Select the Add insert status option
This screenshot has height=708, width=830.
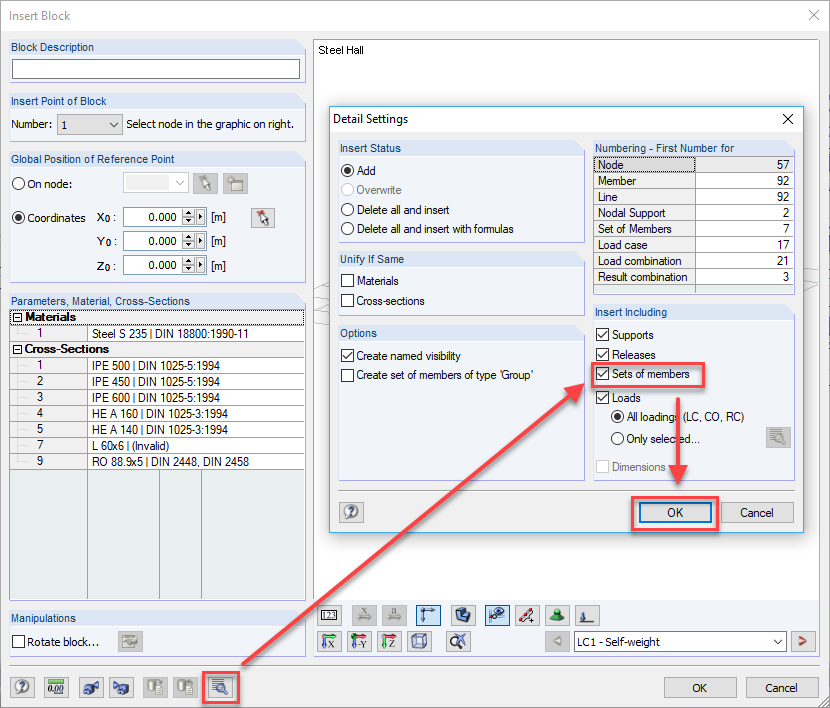(347, 170)
